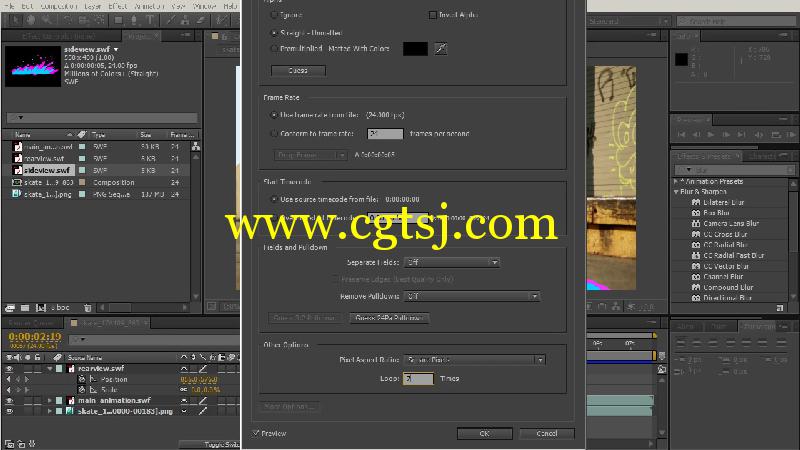Viewport: 800px width, 450px height.
Task: Select the Clone Stamp tool
Action: click(185, 20)
